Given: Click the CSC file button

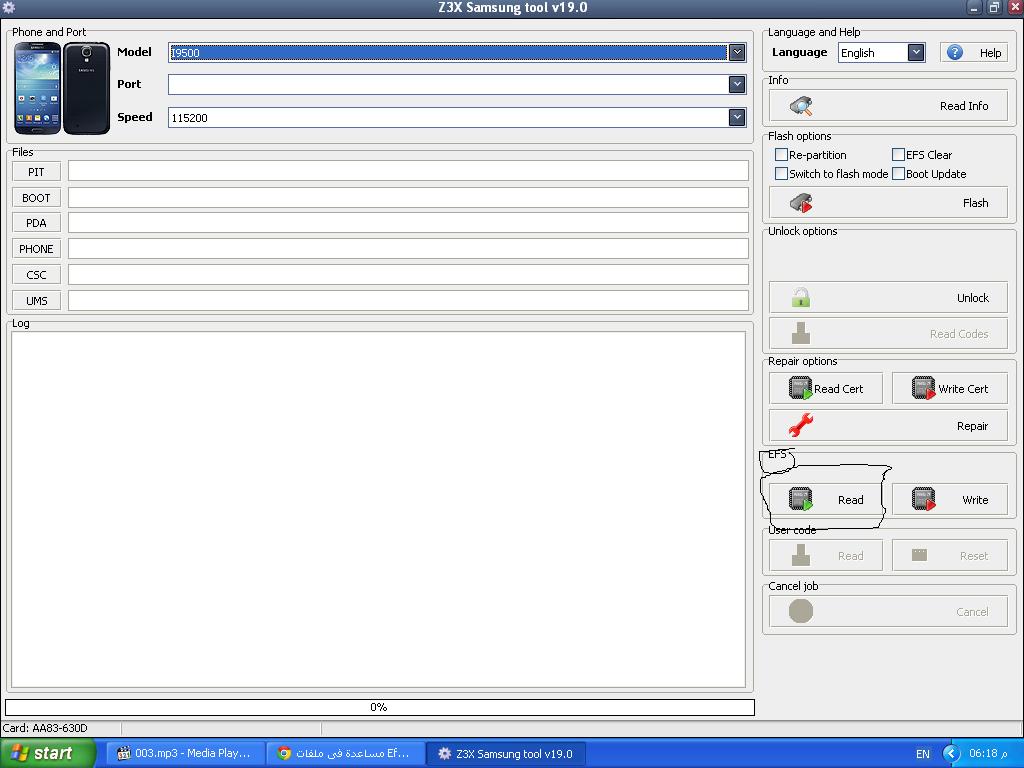Looking at the screenshot, I should click(x=36, y=275).
